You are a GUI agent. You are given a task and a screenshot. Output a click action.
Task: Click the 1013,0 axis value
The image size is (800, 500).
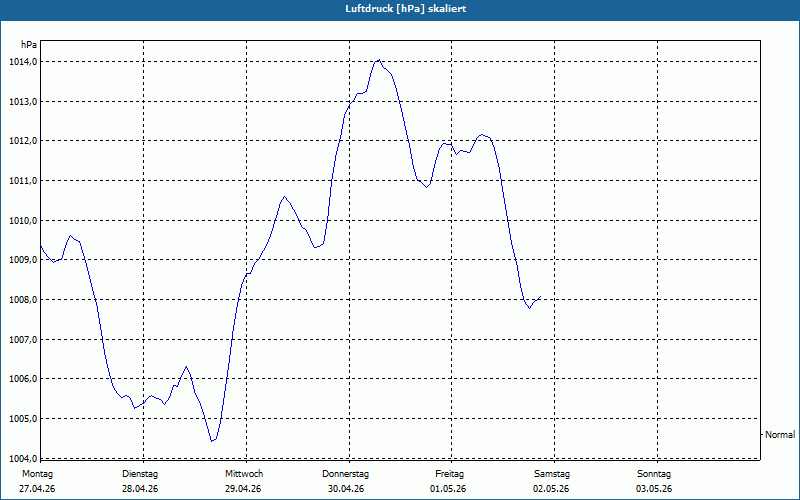pos(23,102)
